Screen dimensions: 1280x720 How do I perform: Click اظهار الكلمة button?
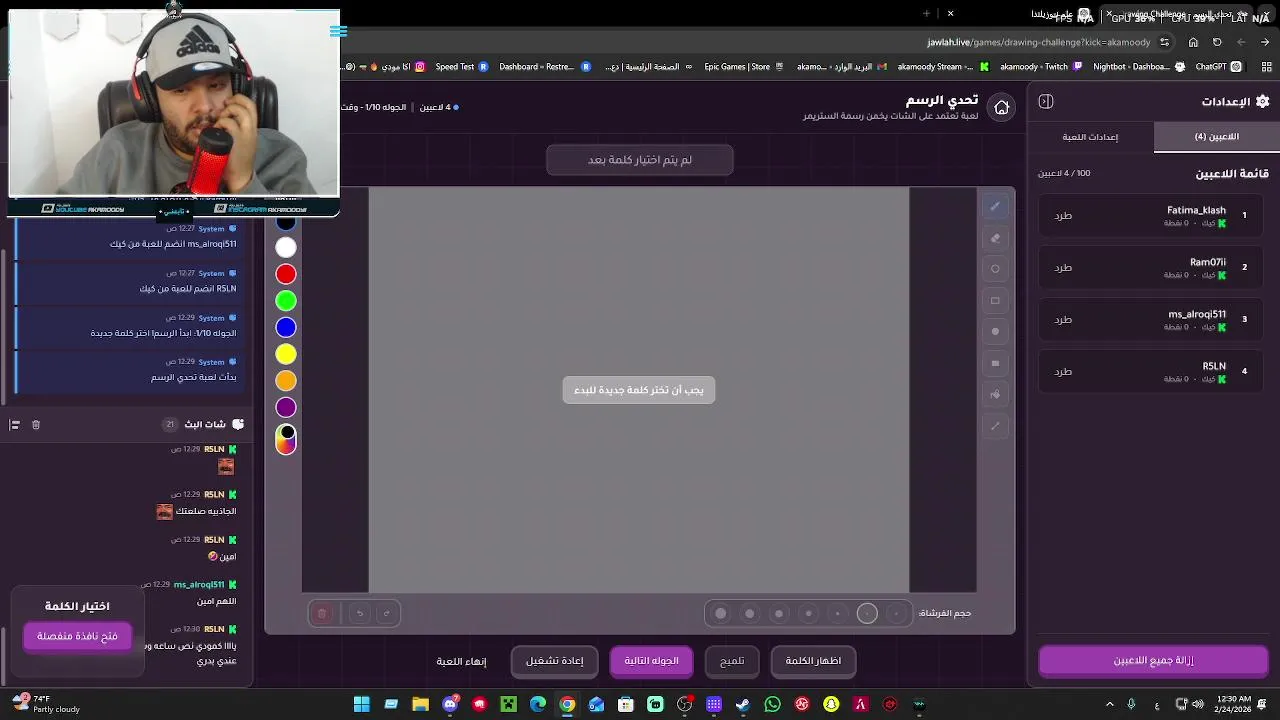tap(813, 661)
